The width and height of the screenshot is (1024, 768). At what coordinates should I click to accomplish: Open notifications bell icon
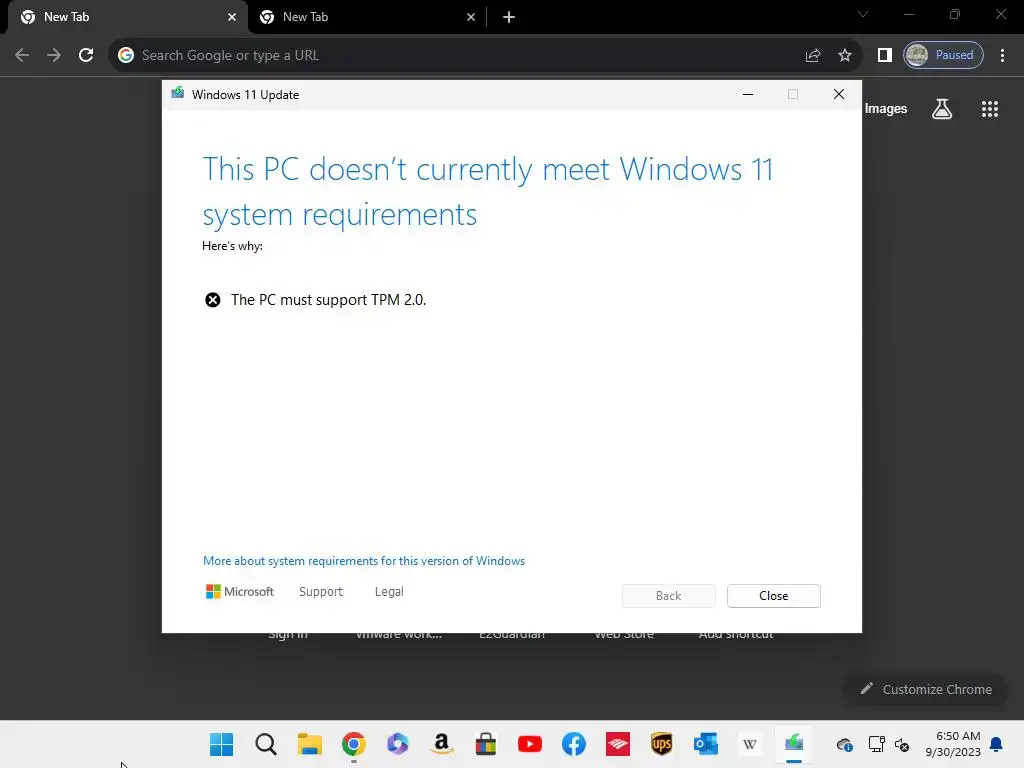[x=997, y=744]
